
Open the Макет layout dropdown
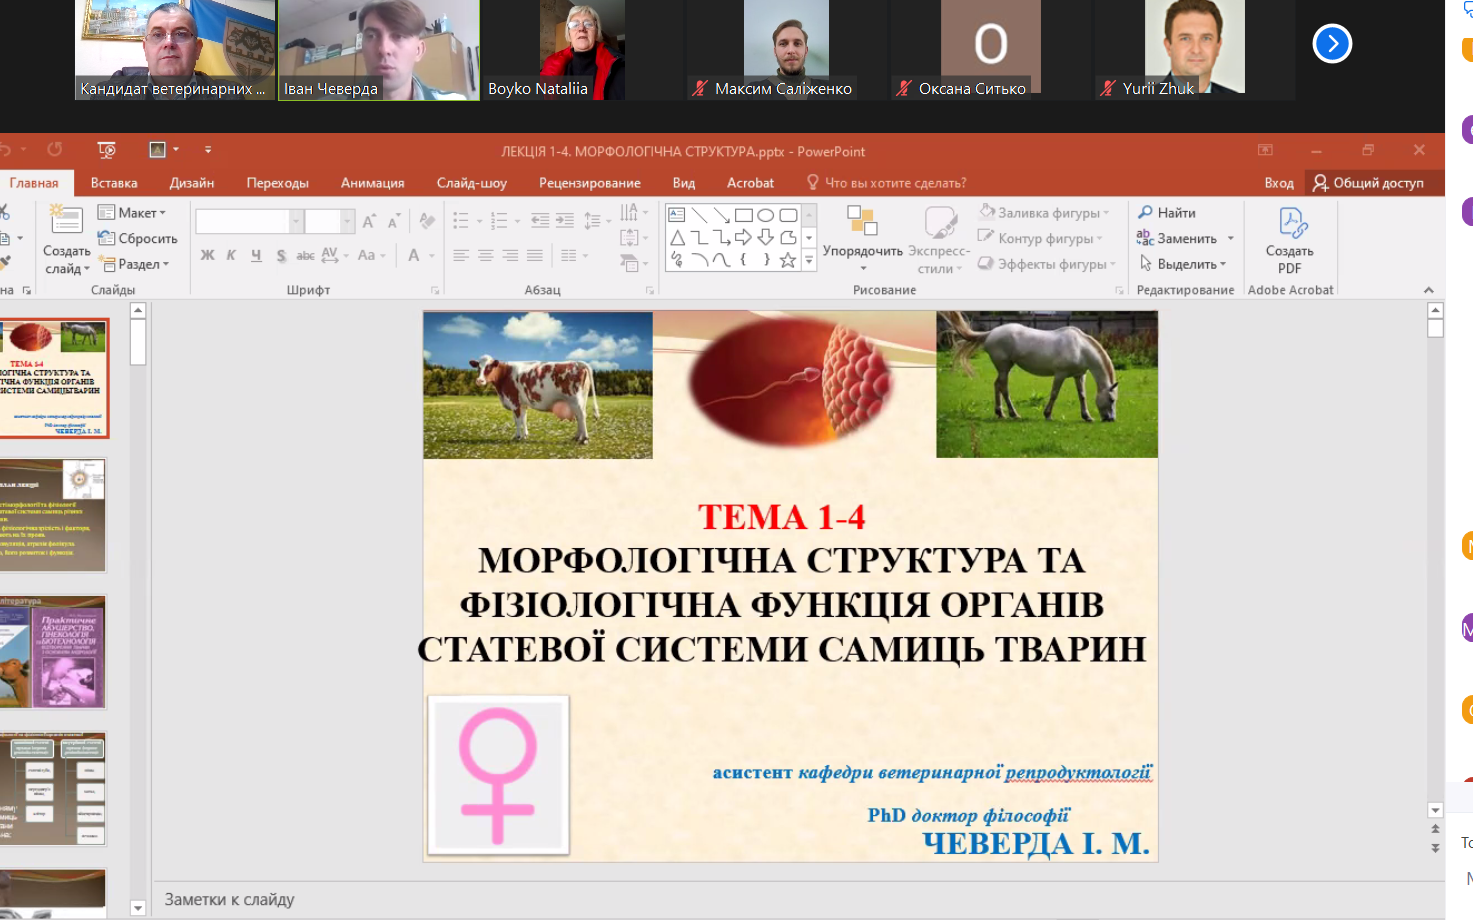[x=132, y=213]
